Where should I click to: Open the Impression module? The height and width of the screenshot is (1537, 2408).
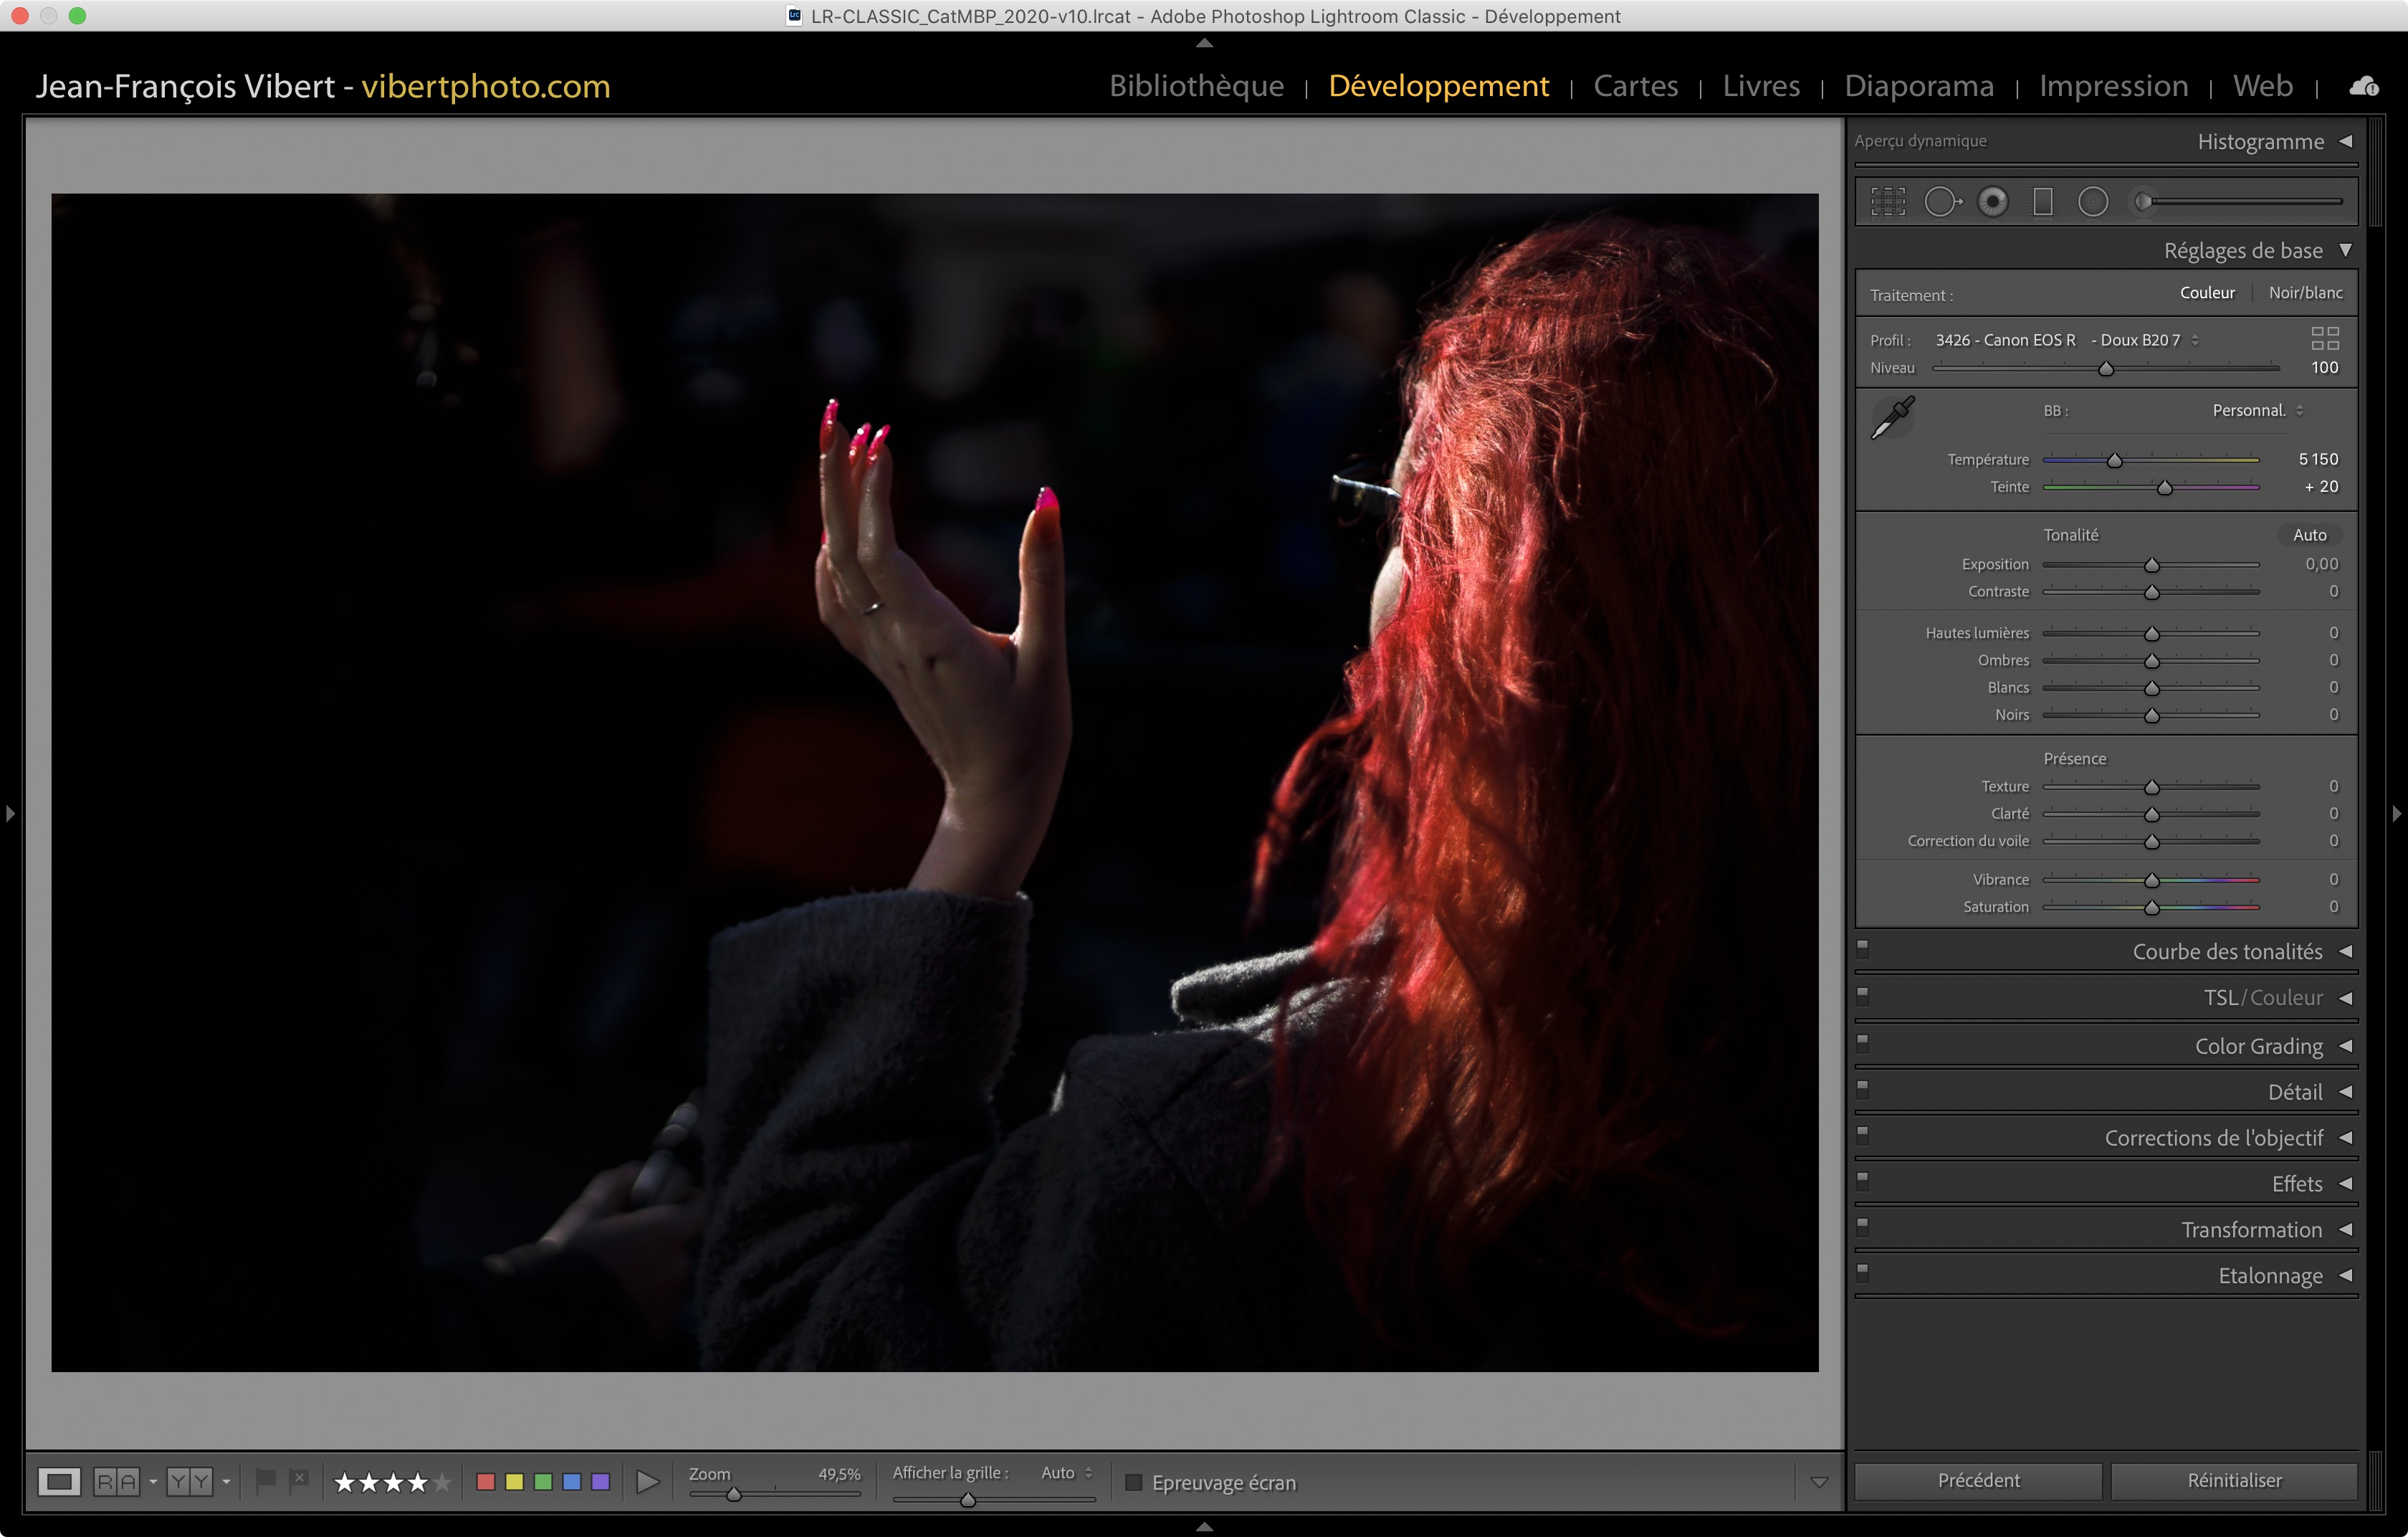pos(2113,86)
